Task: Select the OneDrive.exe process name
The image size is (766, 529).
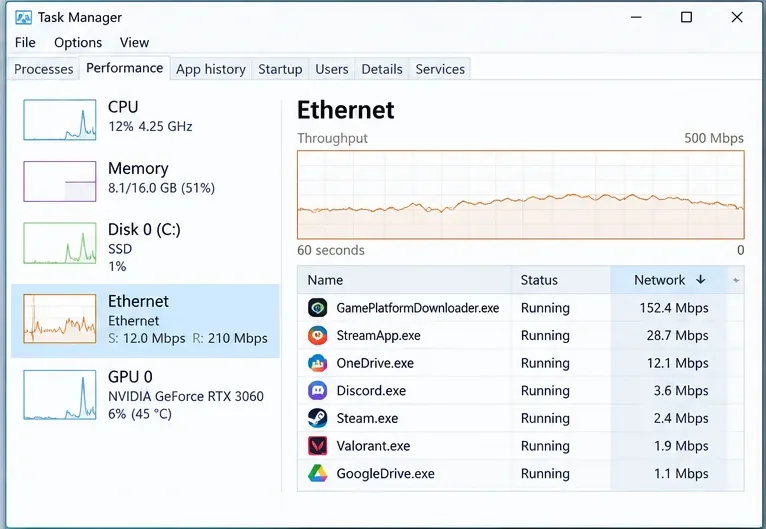Action: [x=375, y=363]
